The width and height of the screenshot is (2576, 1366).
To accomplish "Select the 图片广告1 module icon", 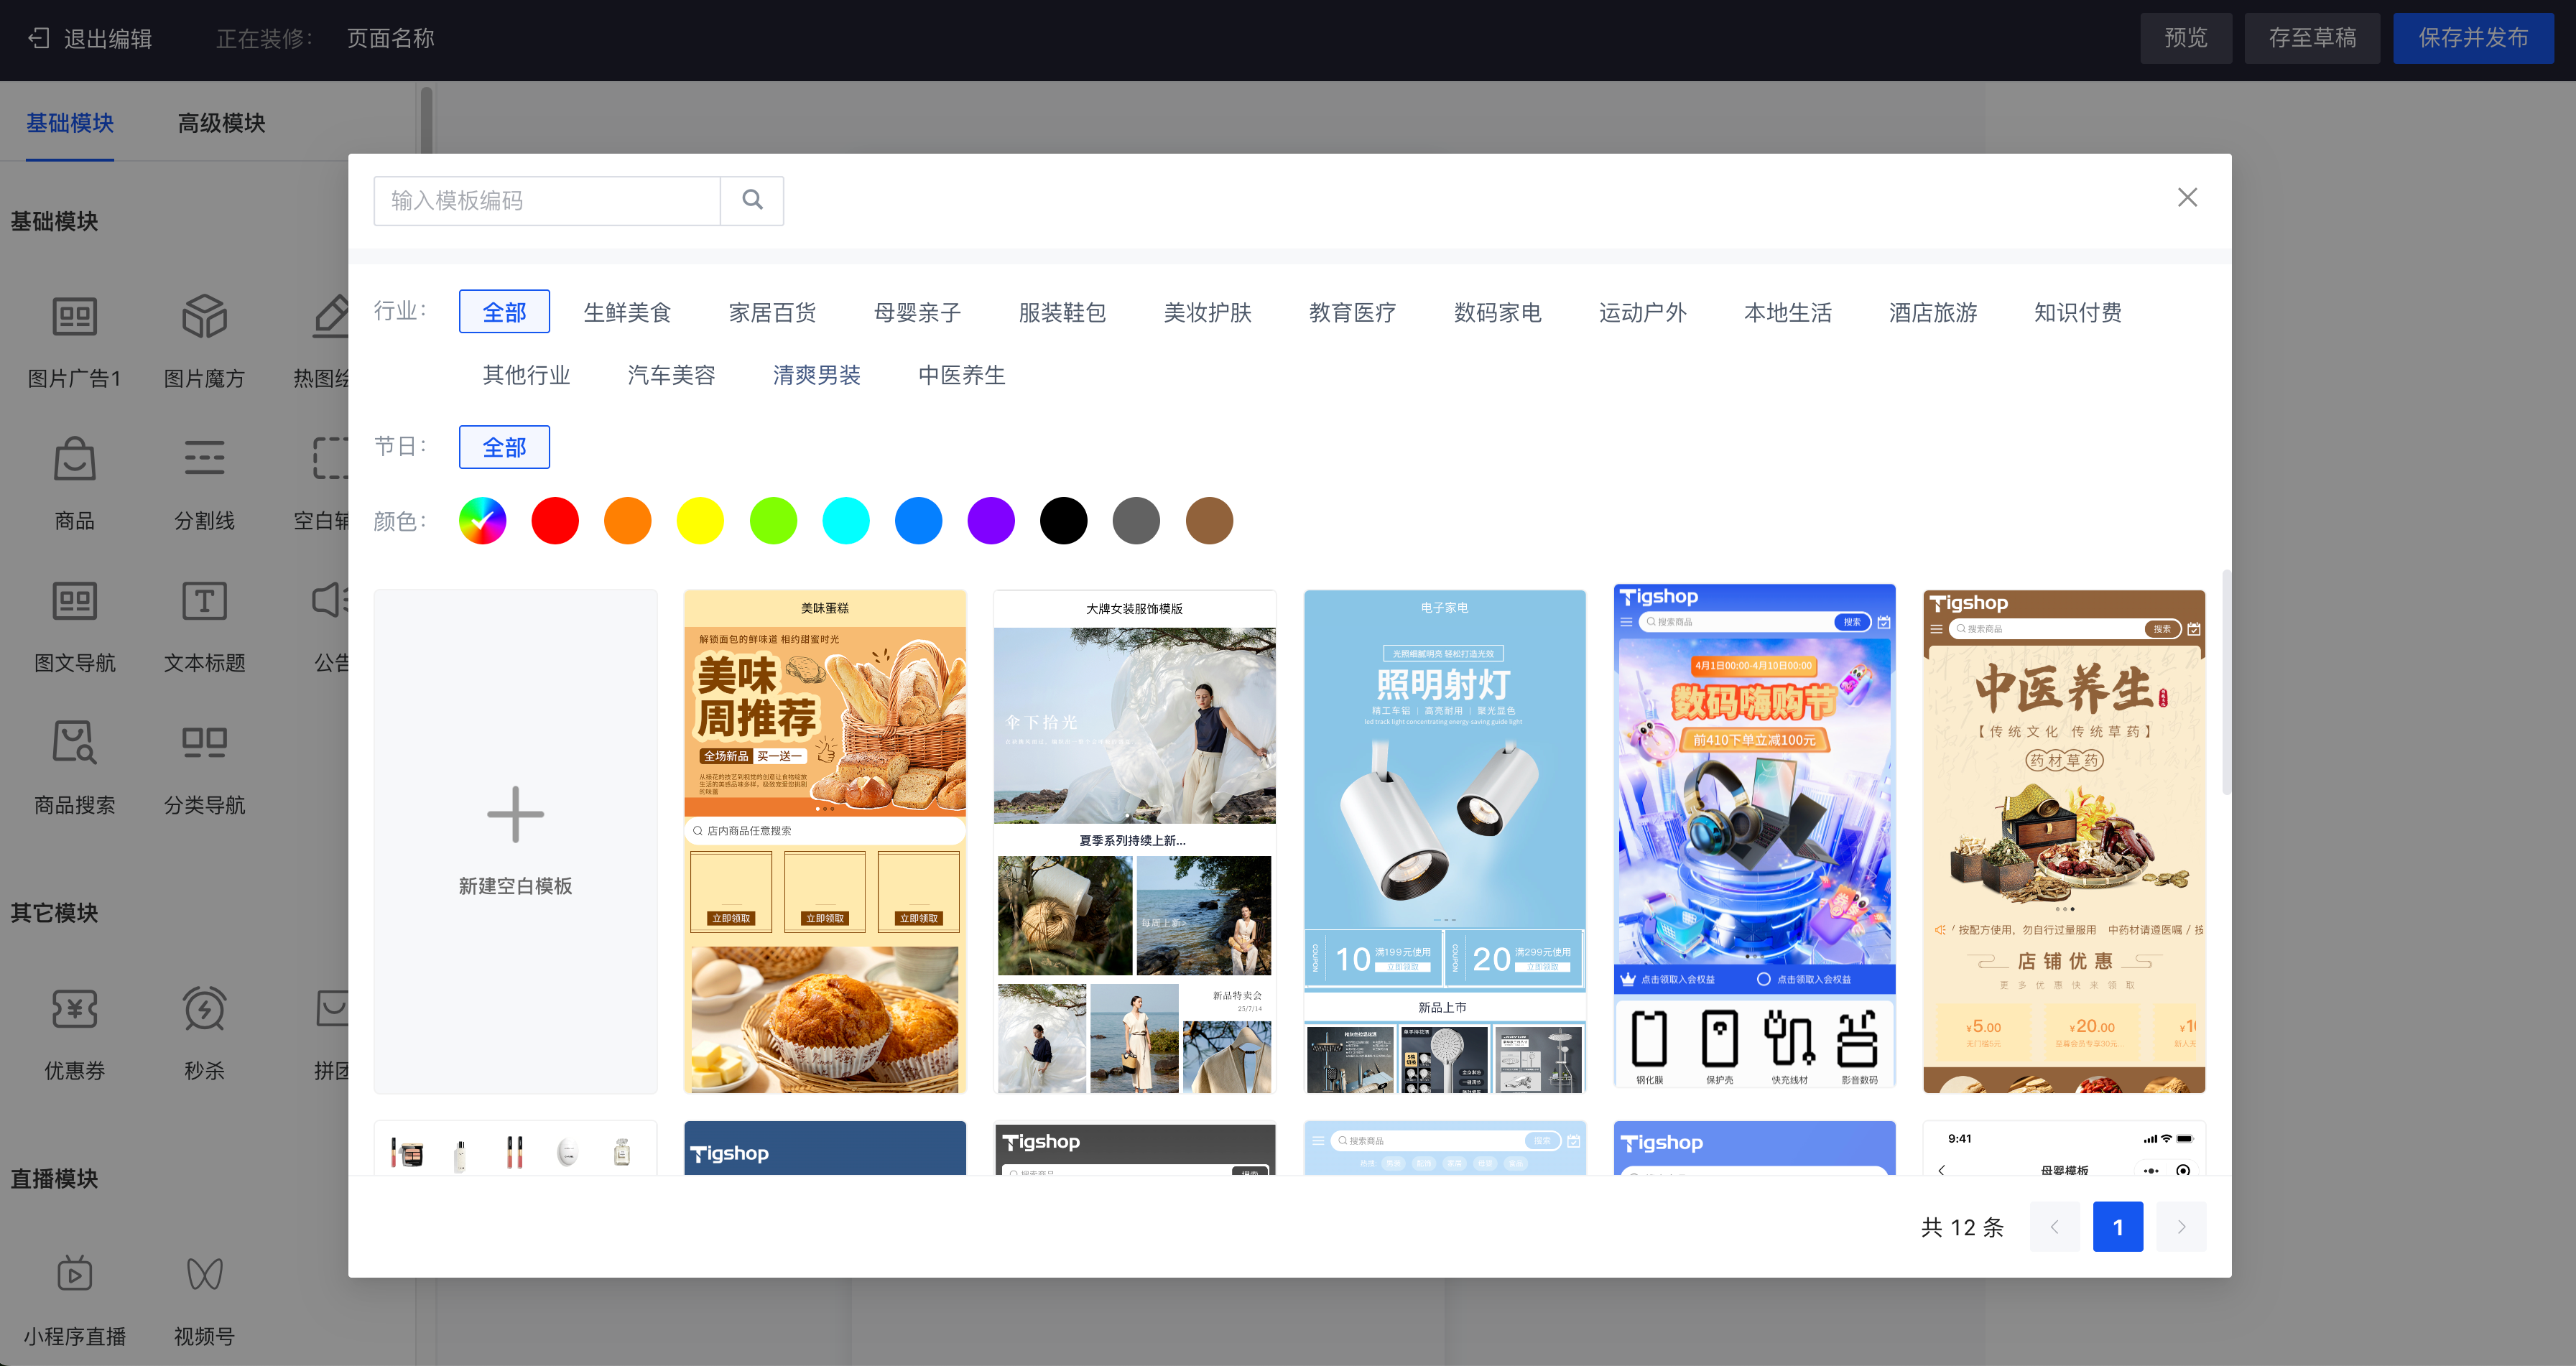I will coord(74,317).
